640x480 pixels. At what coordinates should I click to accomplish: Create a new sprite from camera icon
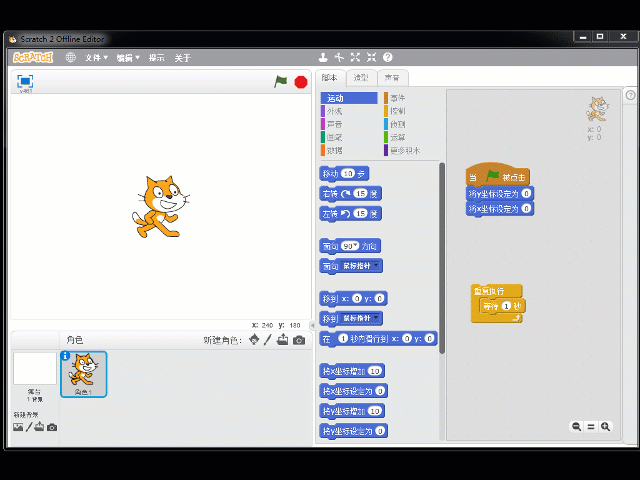tap(299, 340)
